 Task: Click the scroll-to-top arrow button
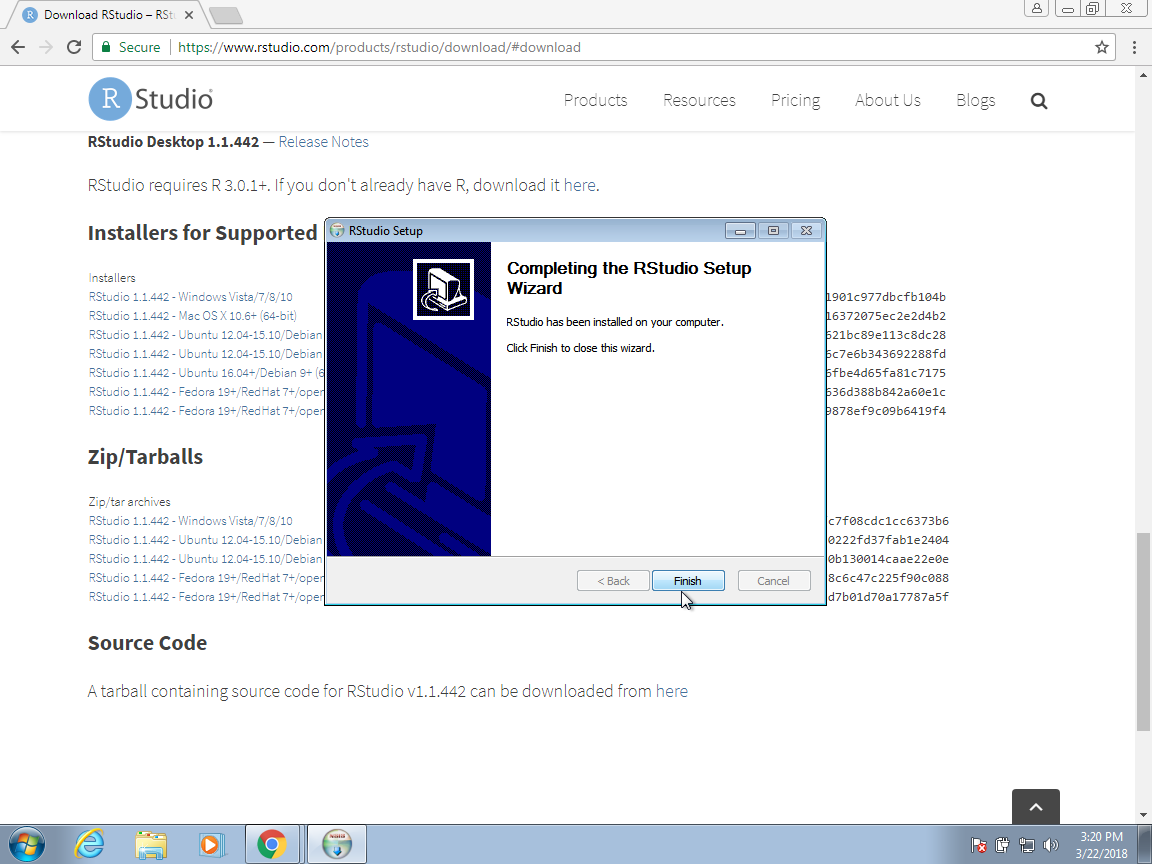point(1035,807)
